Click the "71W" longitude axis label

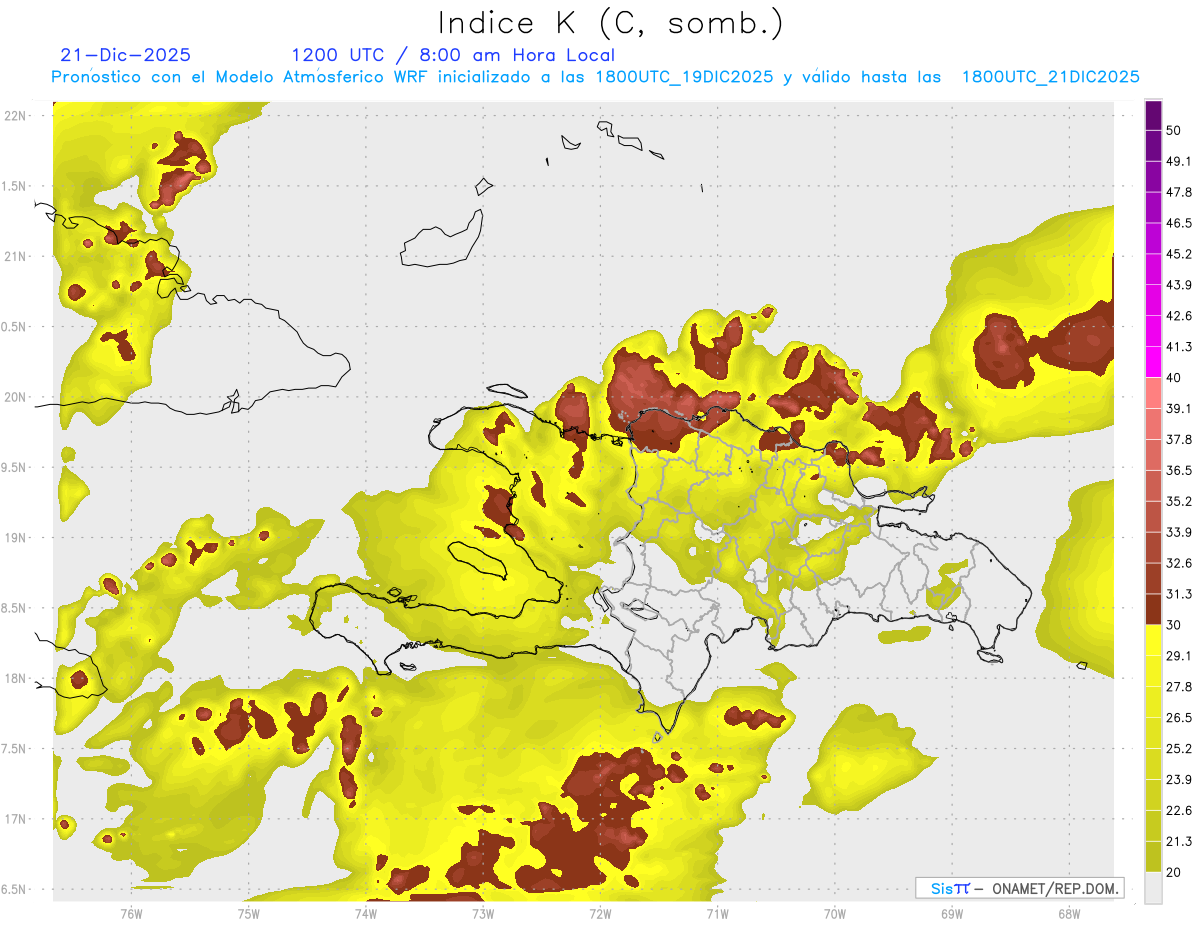point(717,913)
